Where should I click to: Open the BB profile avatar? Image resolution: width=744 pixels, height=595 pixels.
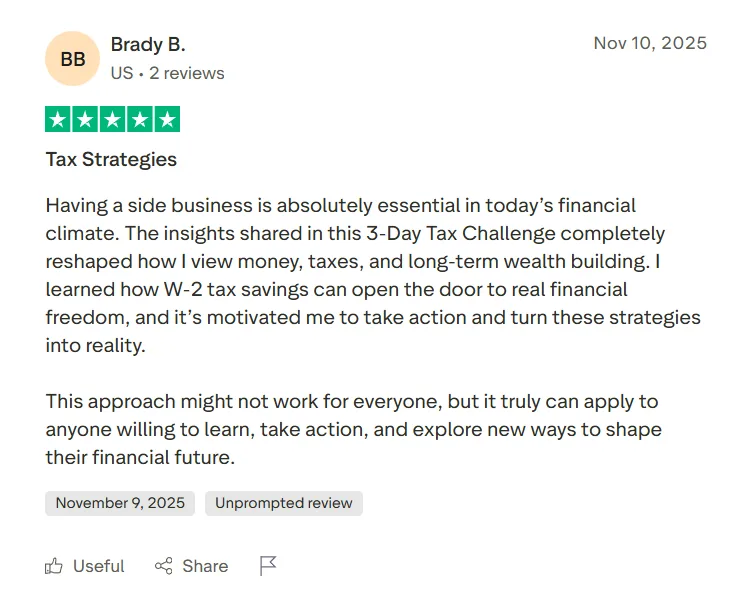(73, 59)
